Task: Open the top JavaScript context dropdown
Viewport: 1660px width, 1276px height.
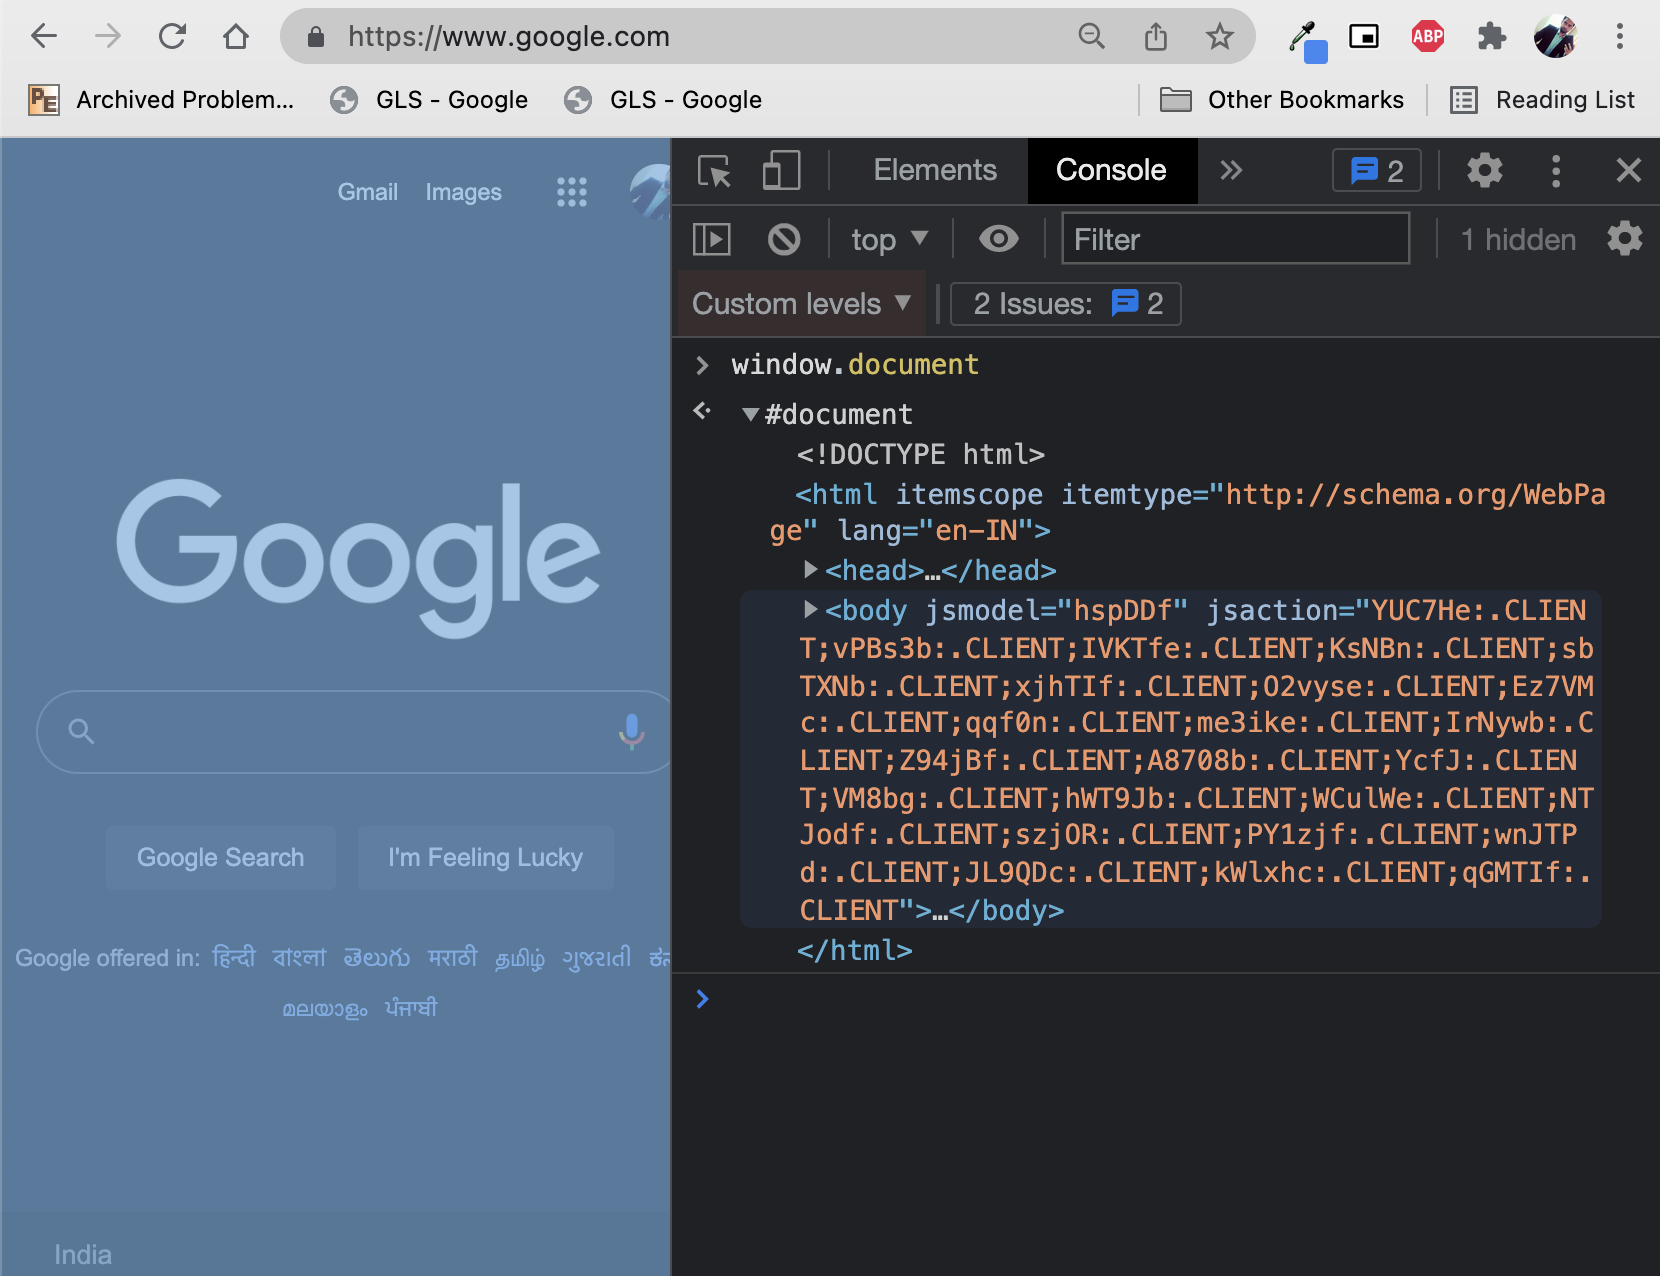Action: [x=889, y=239]
